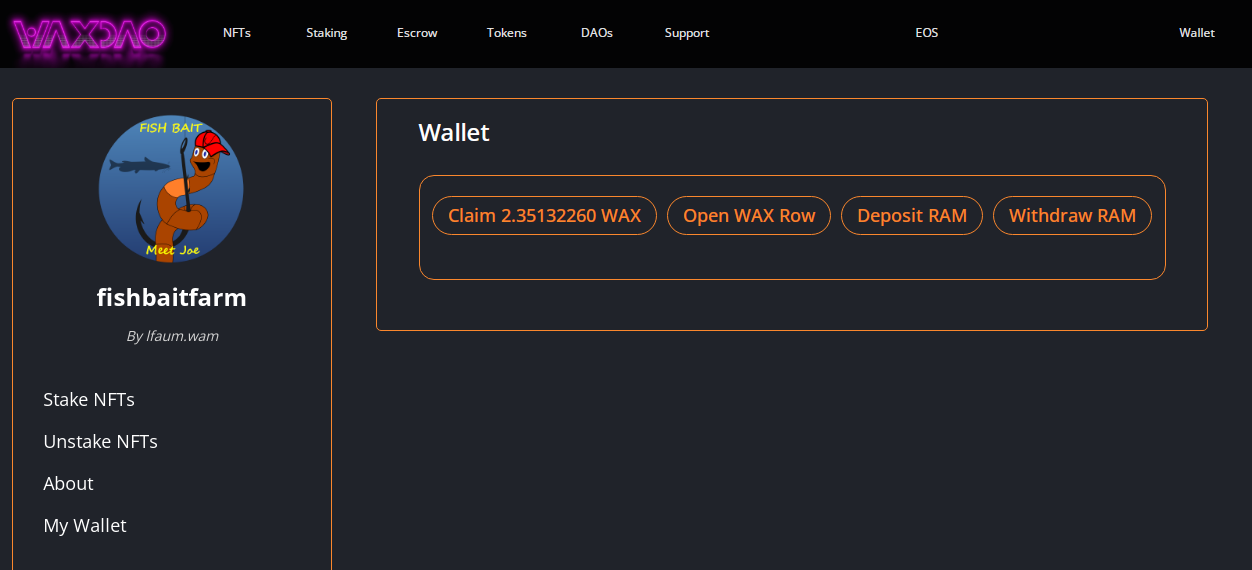Click the WAXDAO neon logo
This screenshot has width=1252, height=570.
90,35
